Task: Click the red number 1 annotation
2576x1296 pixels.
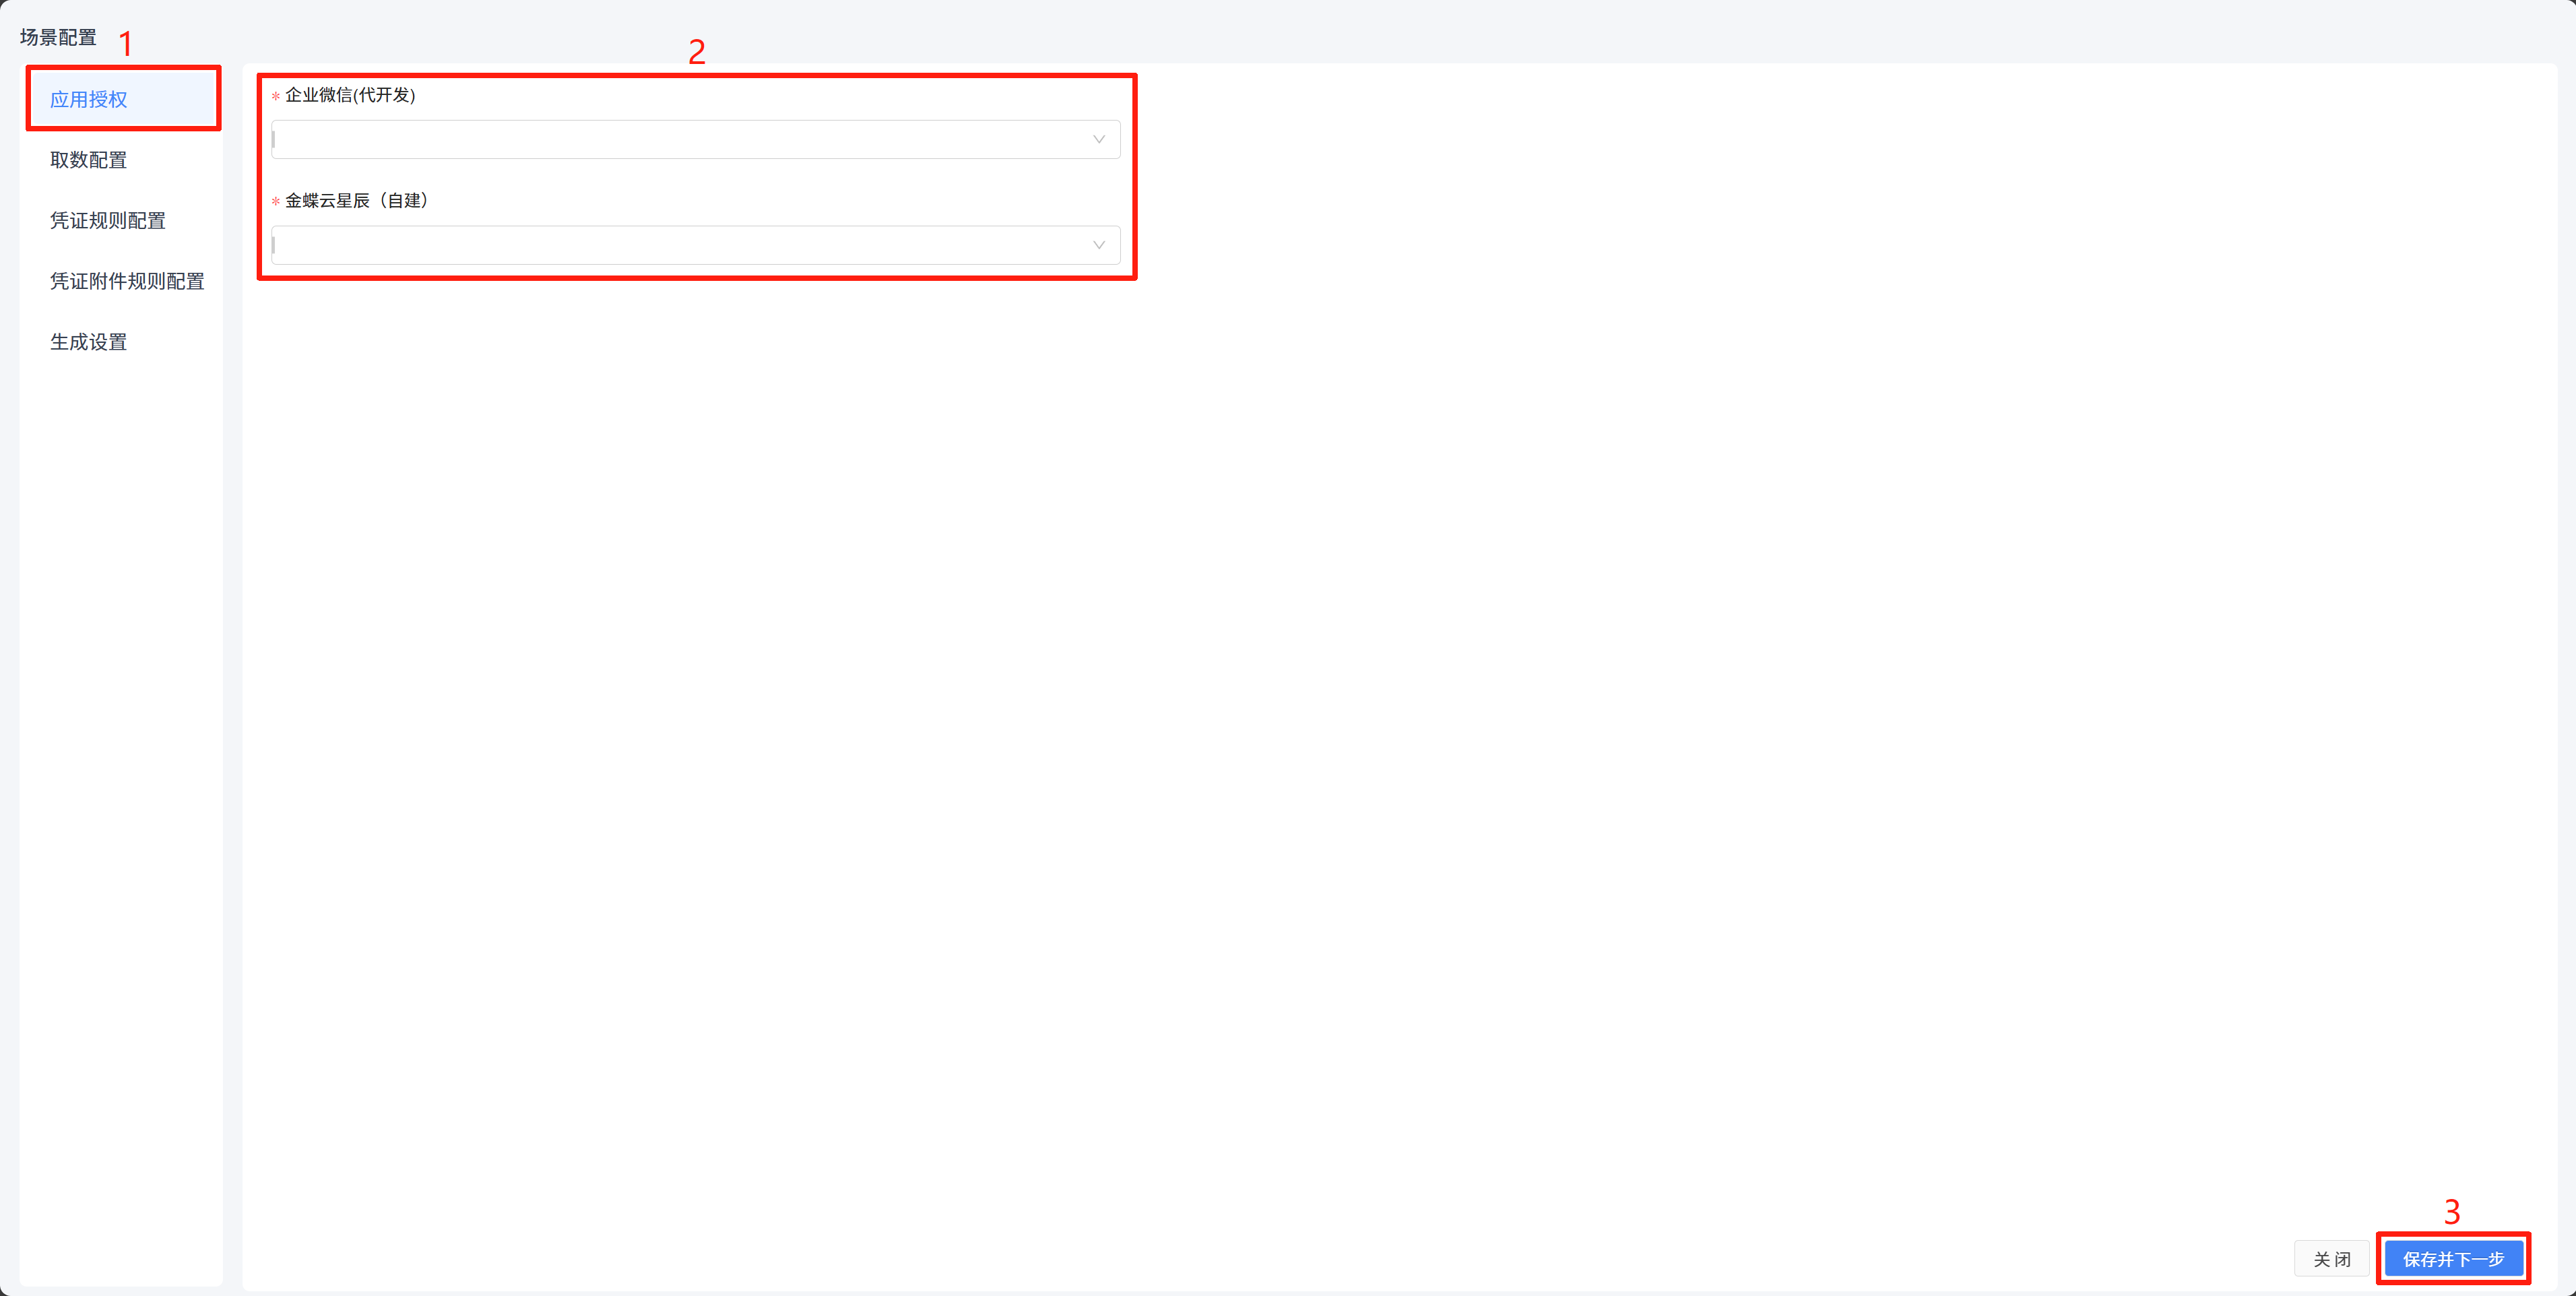Action: [126, 44]
